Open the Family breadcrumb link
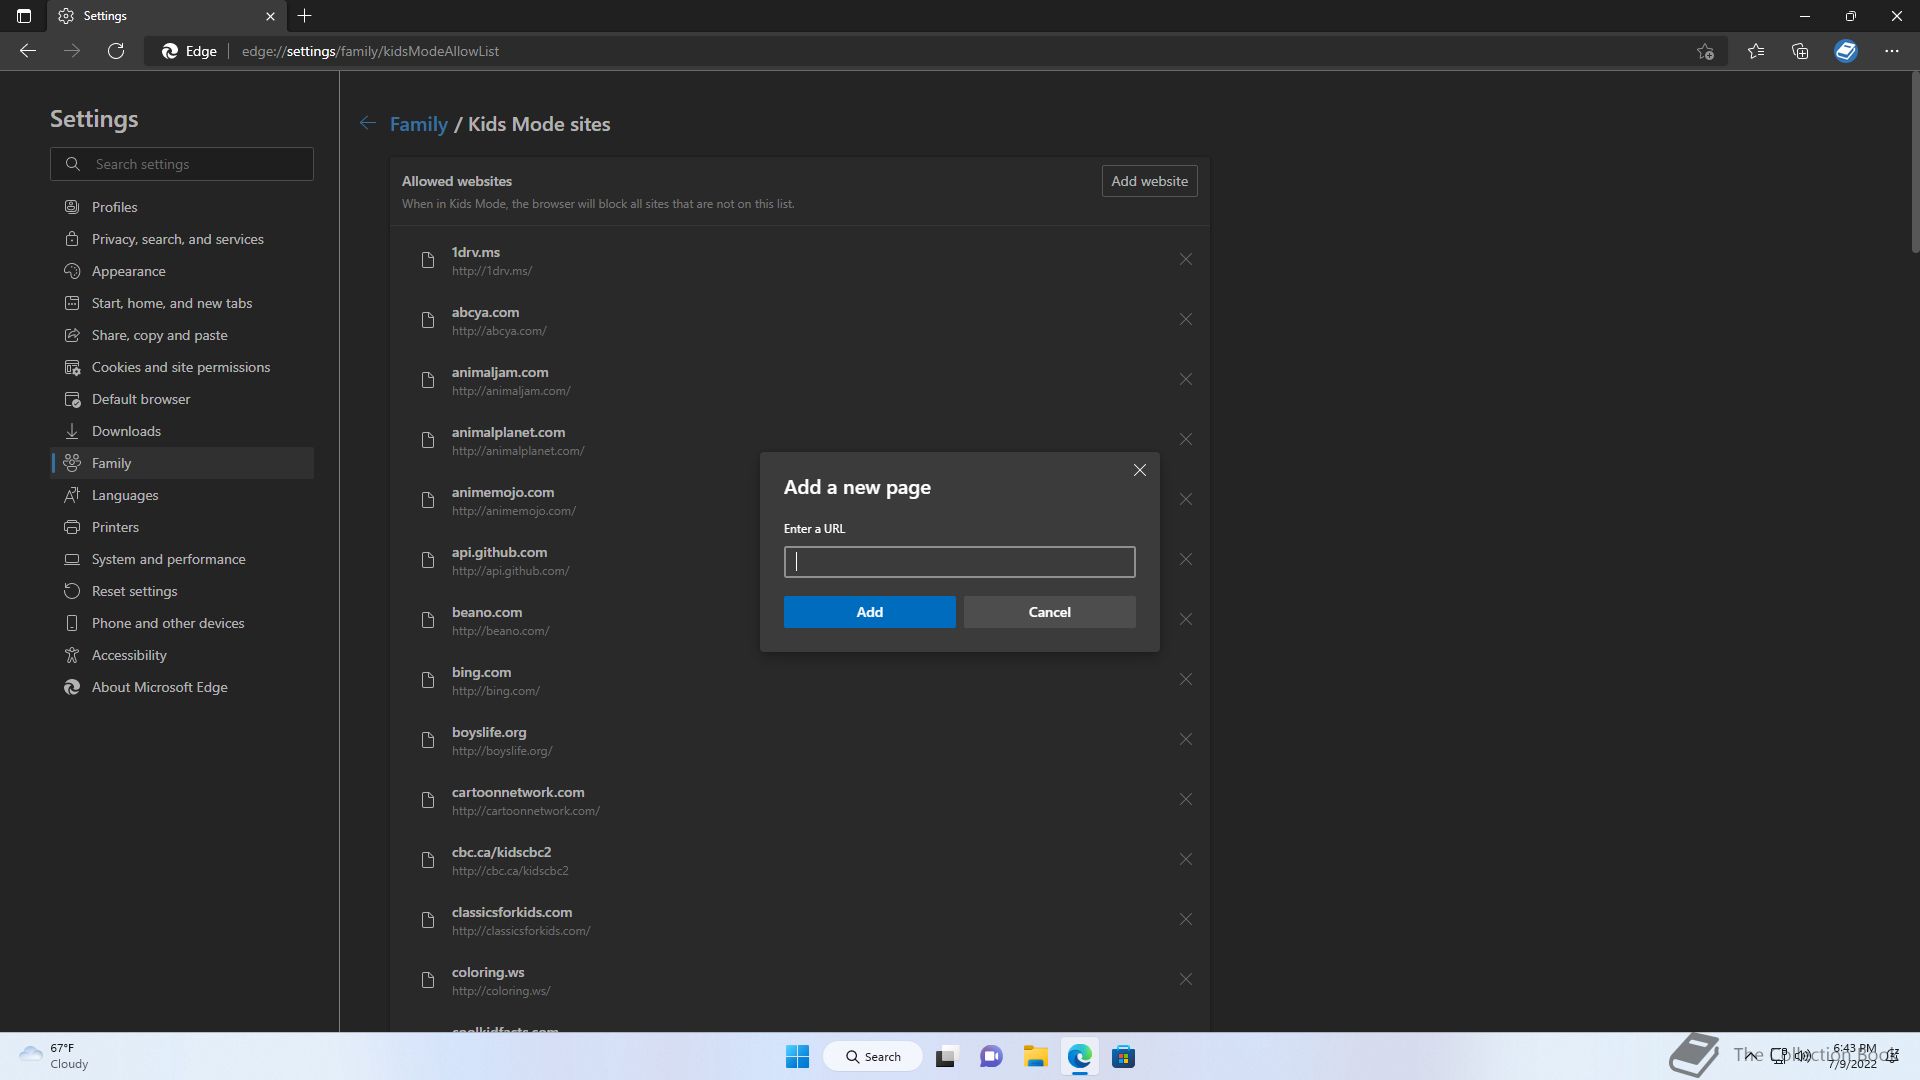The width and height of the screenshot is (1920, 1080). (x=418, y=124)
